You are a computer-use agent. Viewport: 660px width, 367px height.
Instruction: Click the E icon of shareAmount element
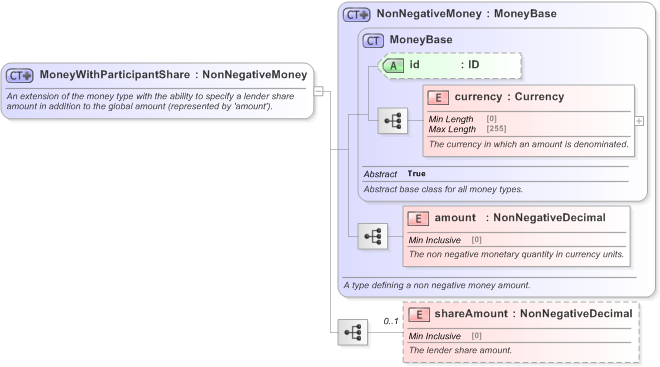(x=419, y=314)
